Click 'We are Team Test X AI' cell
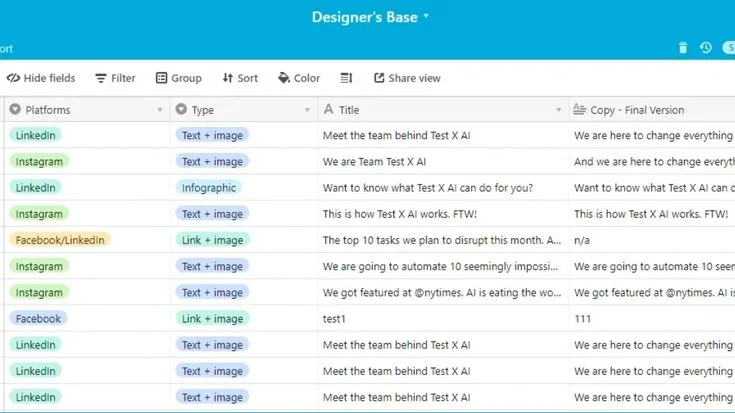735x413 pixels. pyautogui.click(x=443, y=161)
